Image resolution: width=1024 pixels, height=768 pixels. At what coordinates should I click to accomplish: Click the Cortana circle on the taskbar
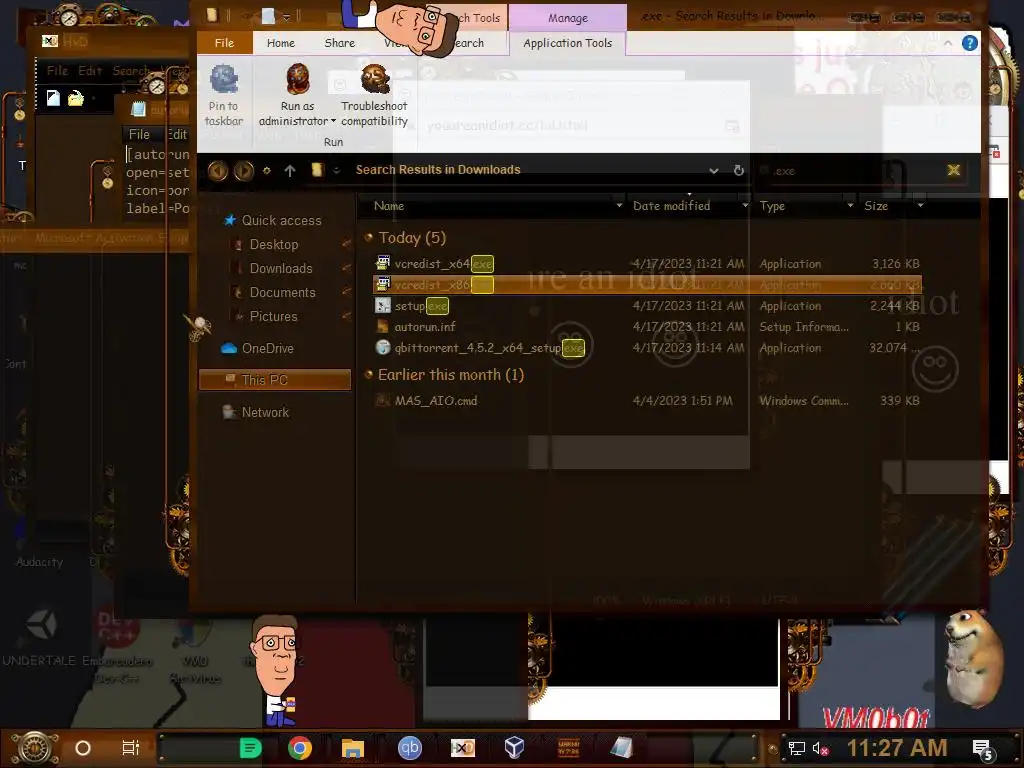(x=83, y=748)
